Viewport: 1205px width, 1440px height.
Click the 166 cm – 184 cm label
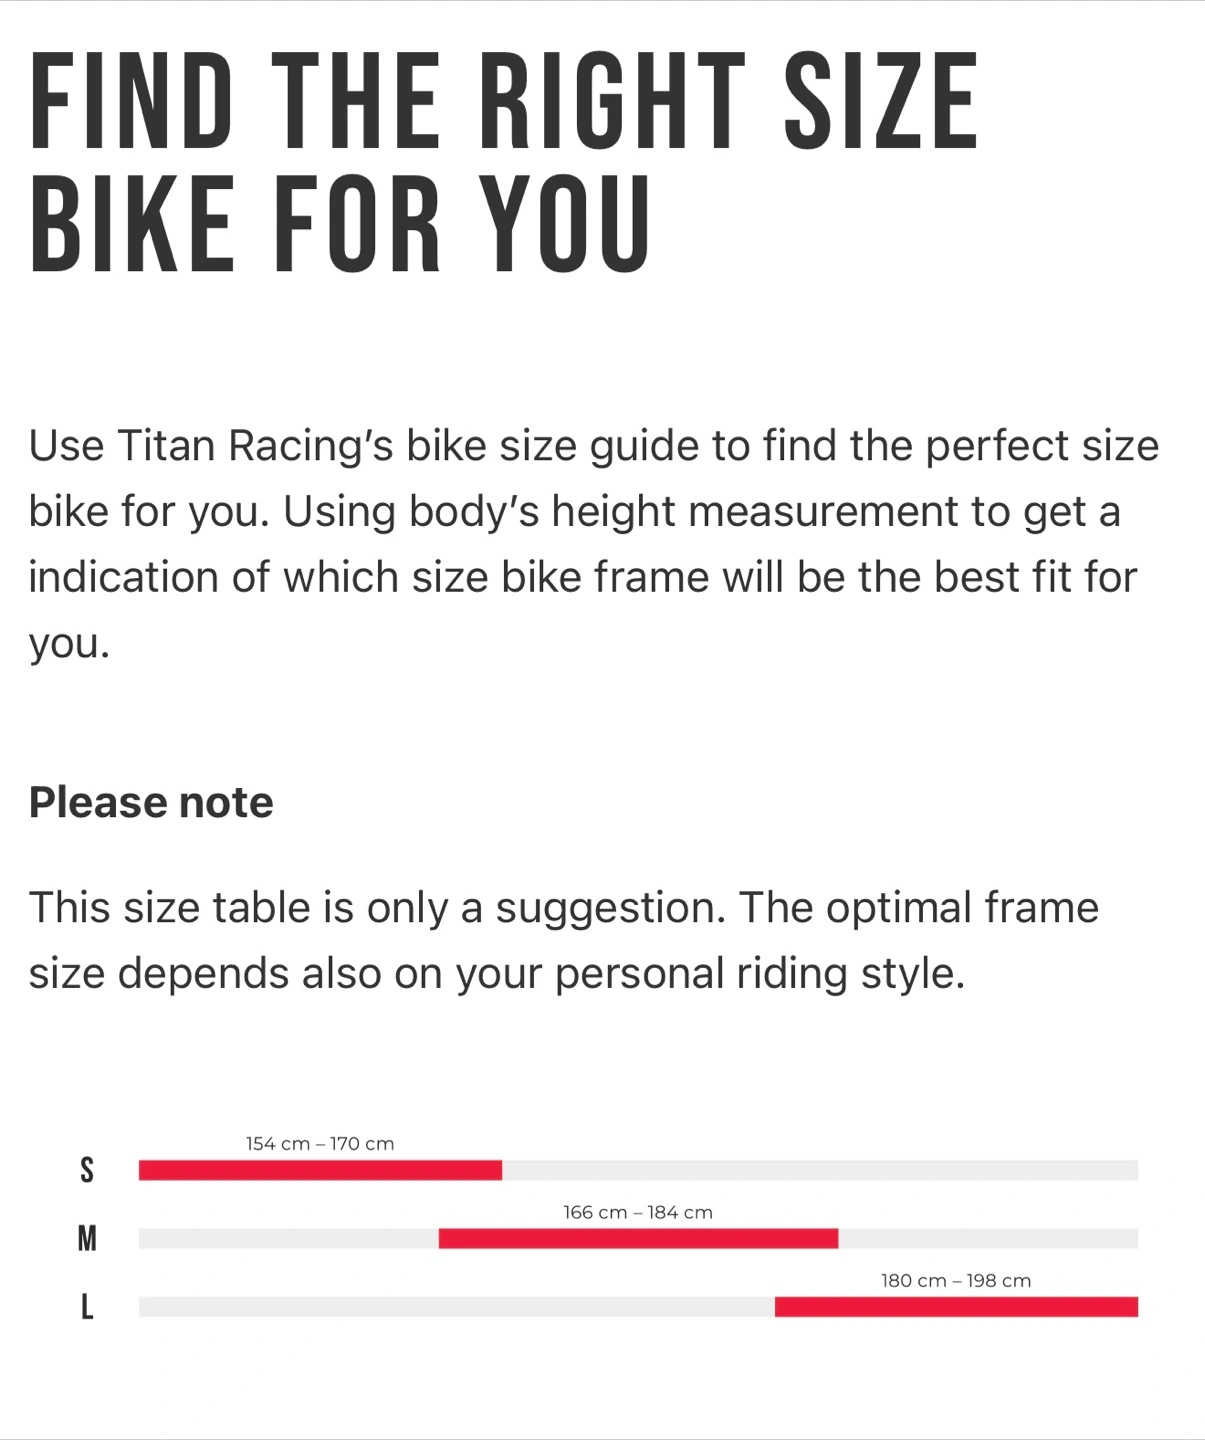pos(638,1212)
